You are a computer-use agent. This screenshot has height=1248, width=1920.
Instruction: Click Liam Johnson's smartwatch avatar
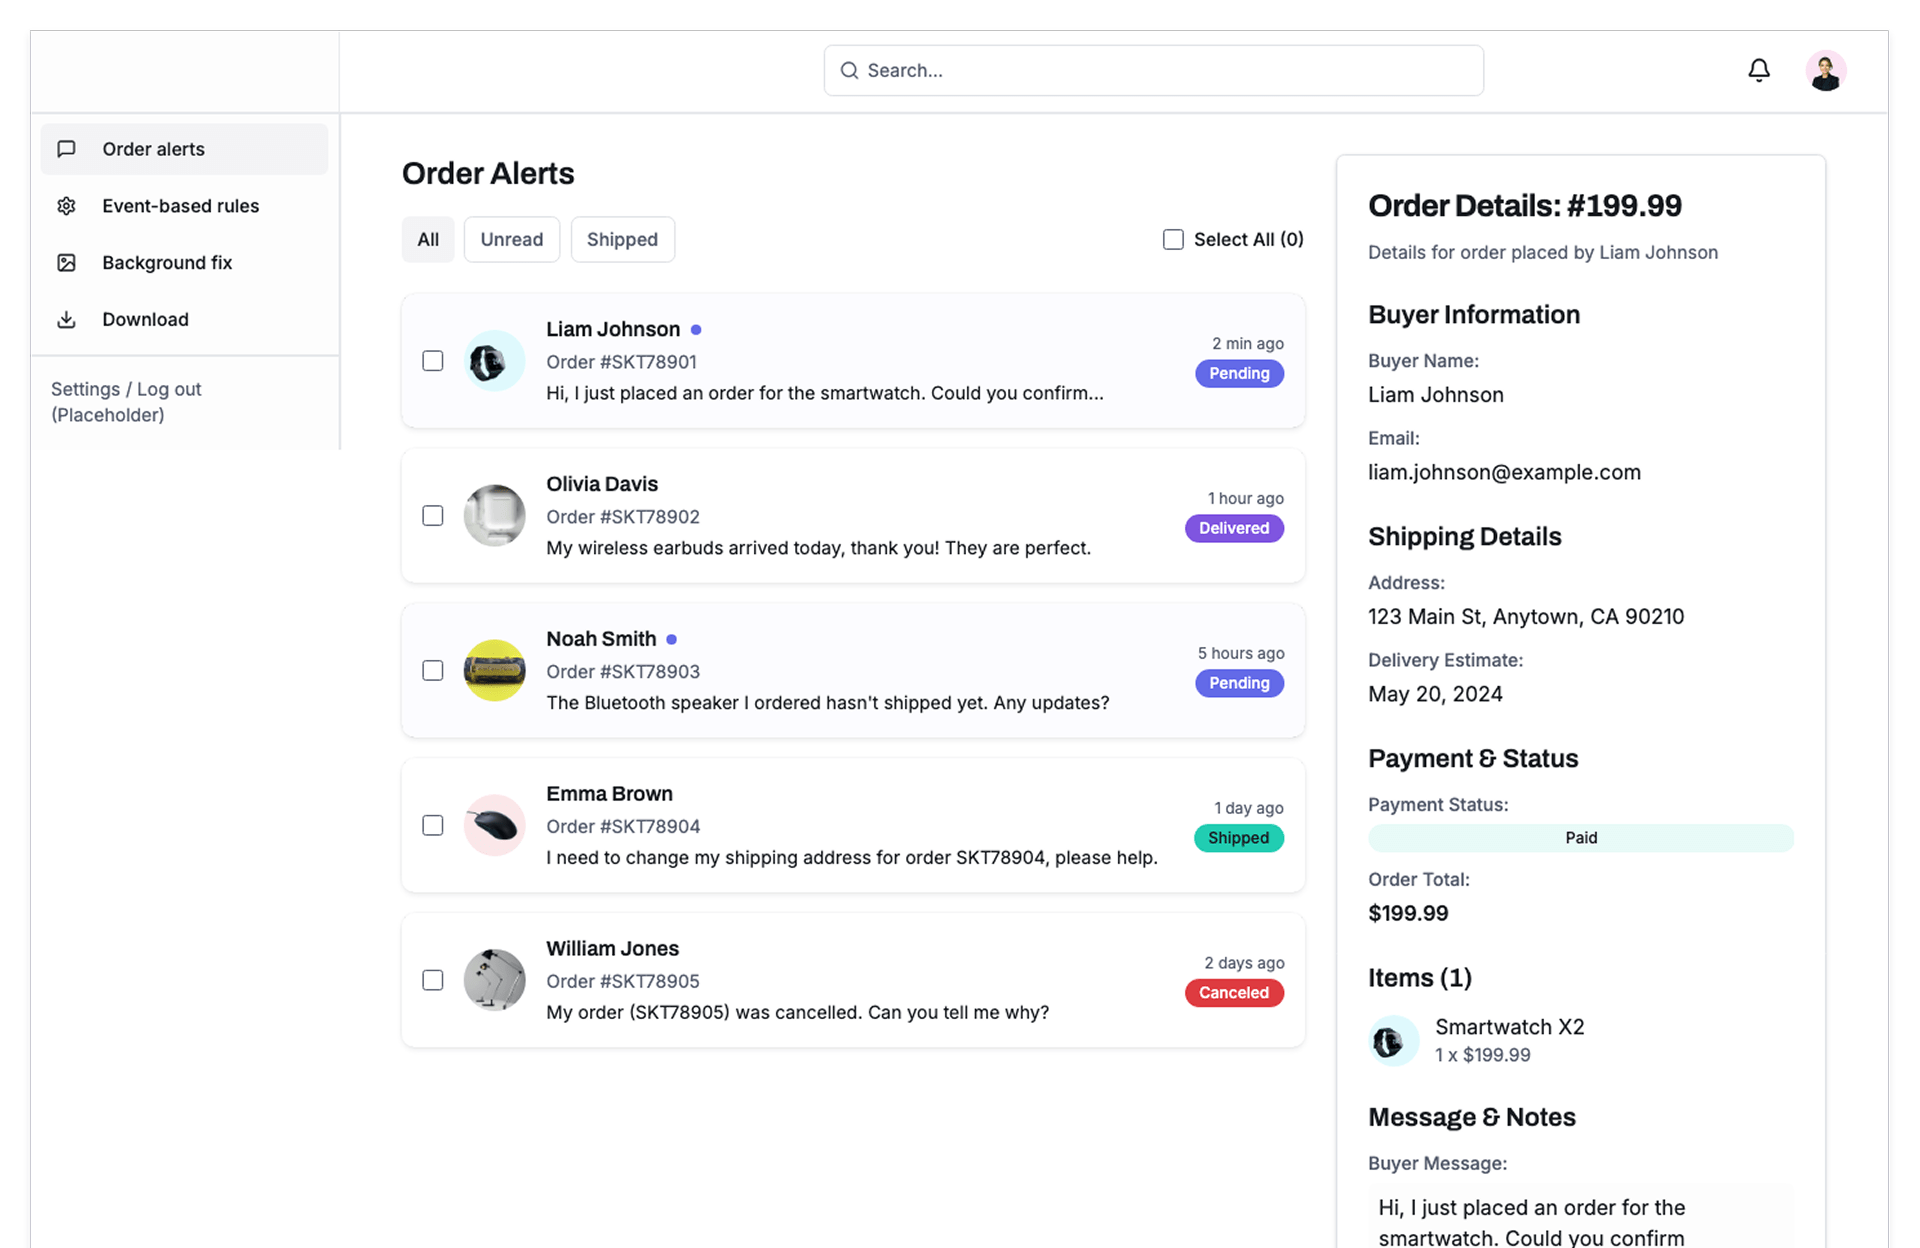[494, 361]
